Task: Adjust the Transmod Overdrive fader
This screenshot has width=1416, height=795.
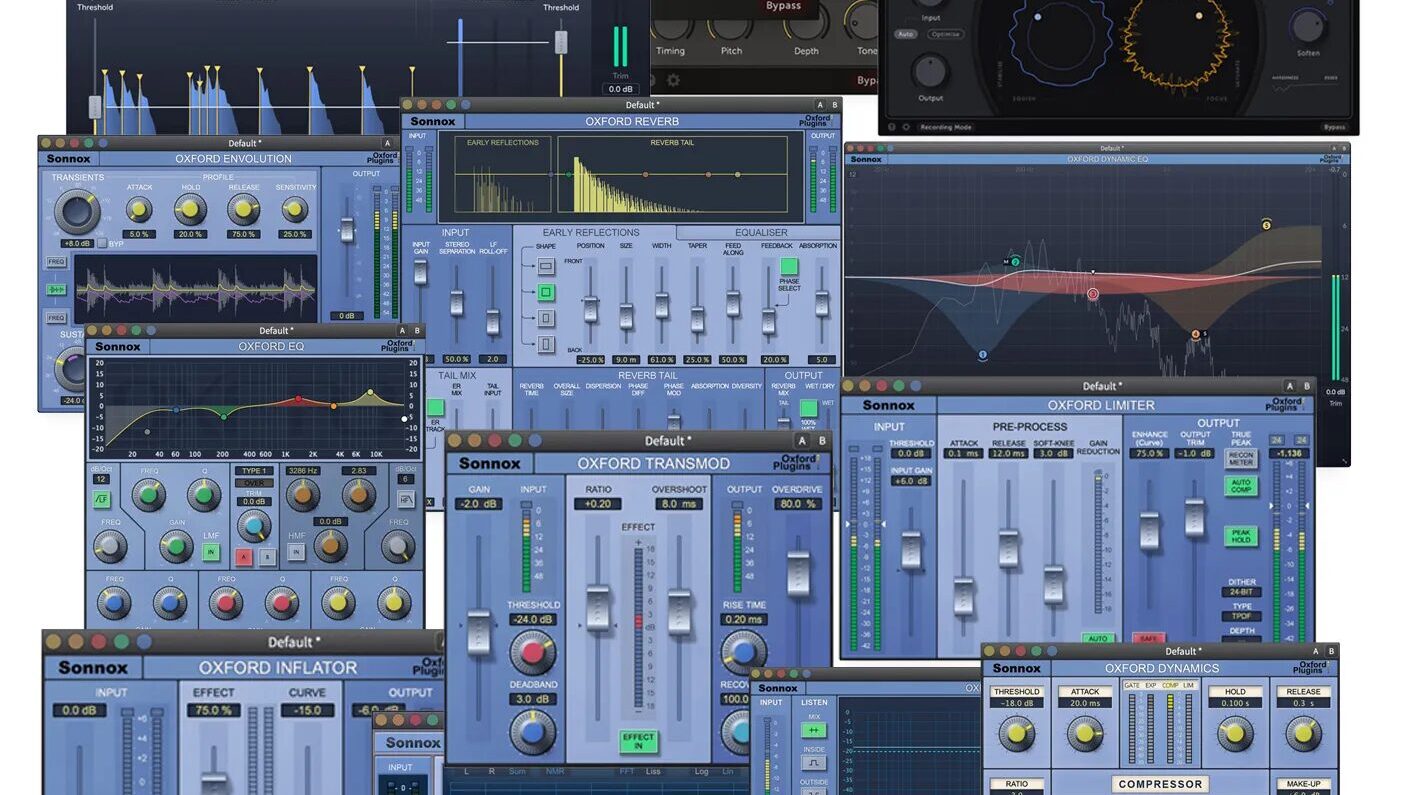Action: point(797,574)
